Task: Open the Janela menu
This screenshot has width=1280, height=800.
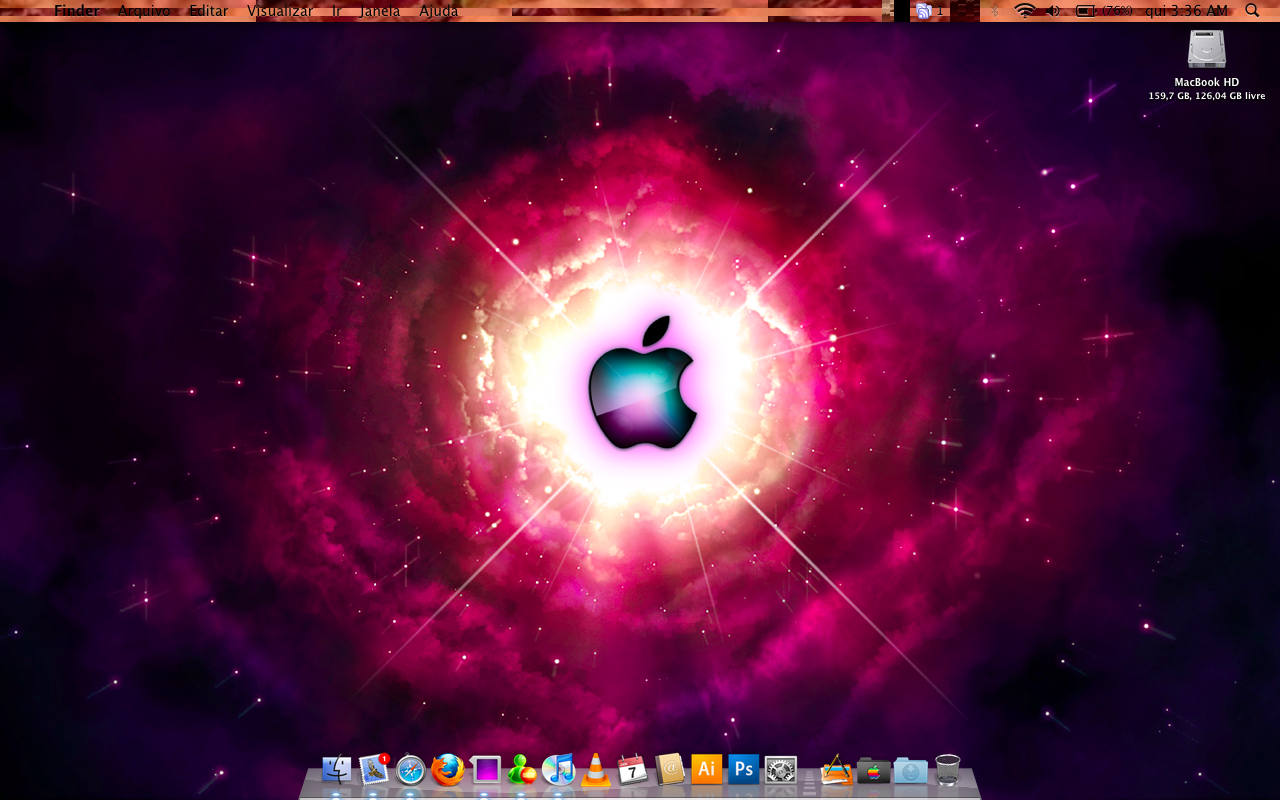Action: point(380,10)
